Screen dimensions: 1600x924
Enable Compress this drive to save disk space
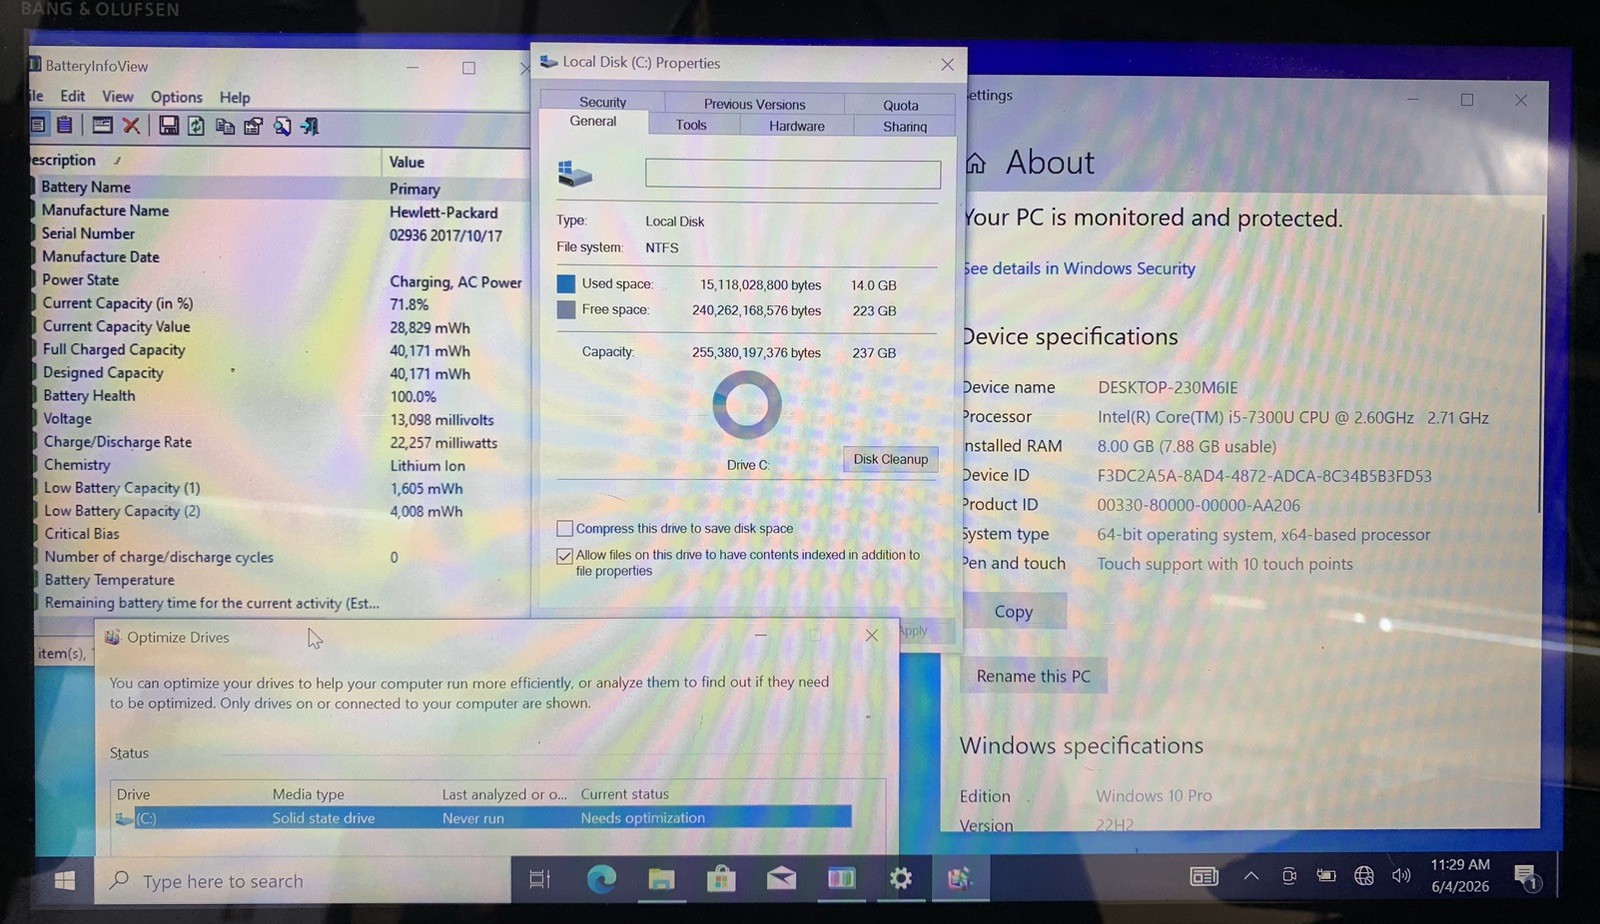(565, 529)
